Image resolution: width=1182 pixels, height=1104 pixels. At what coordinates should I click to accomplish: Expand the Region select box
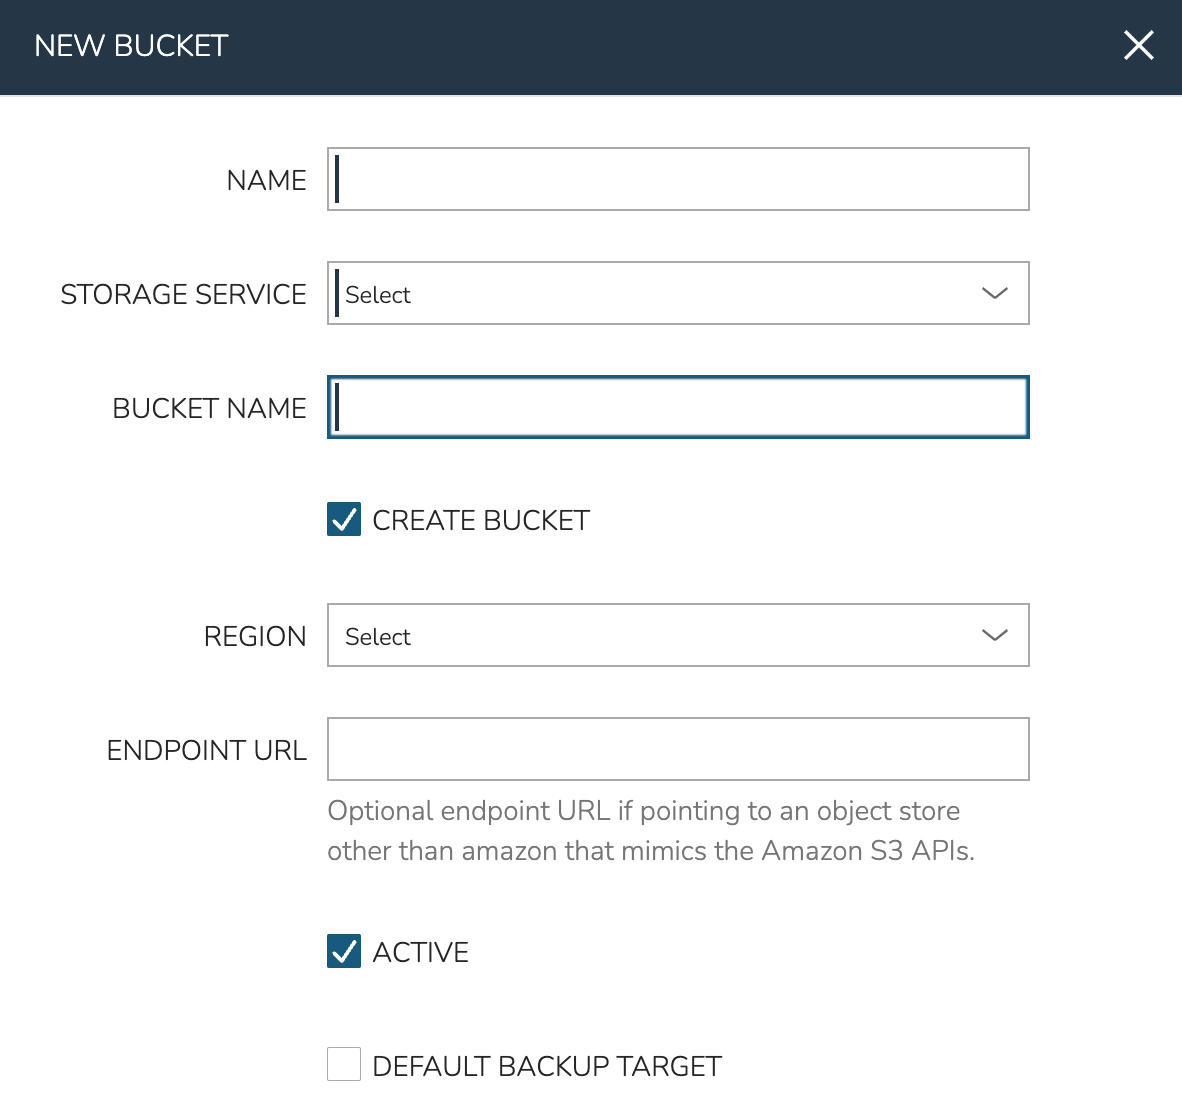660,636
